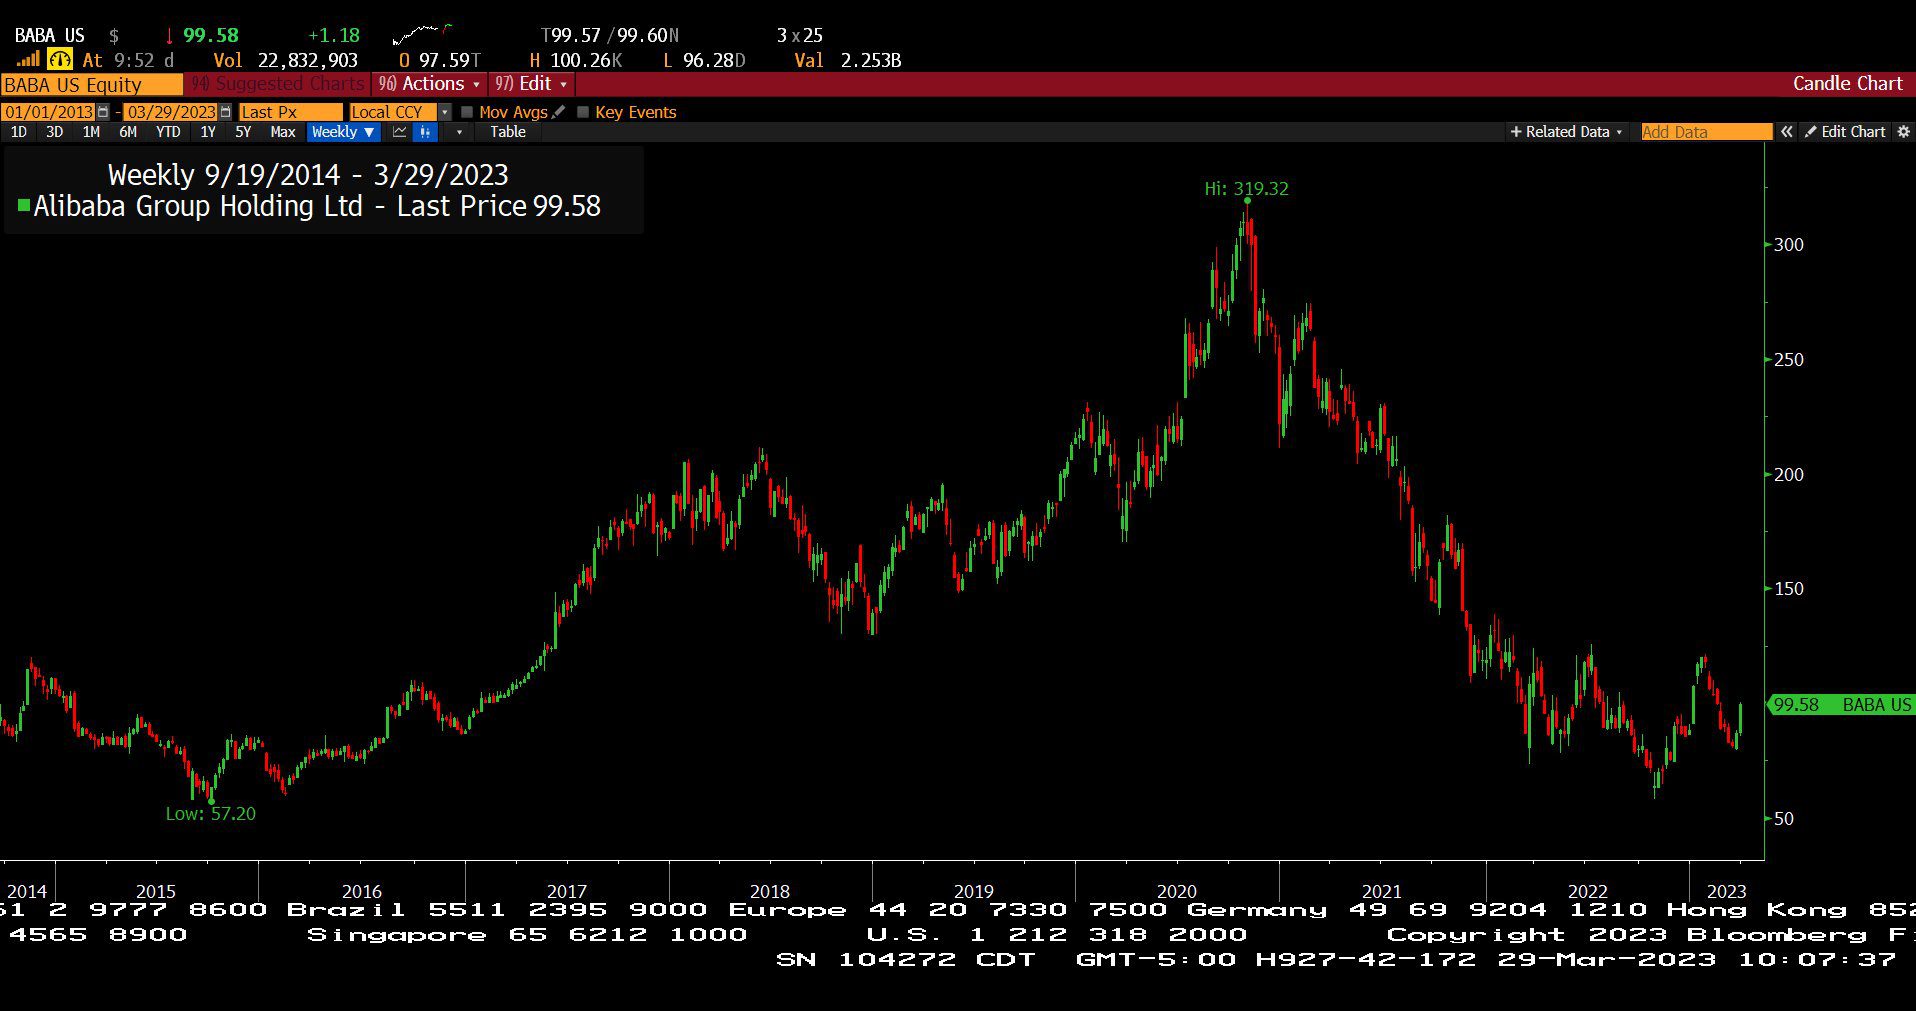Switch to Table view
This screenshot has height=1011, width=1916.
click(x=508, y=132)
